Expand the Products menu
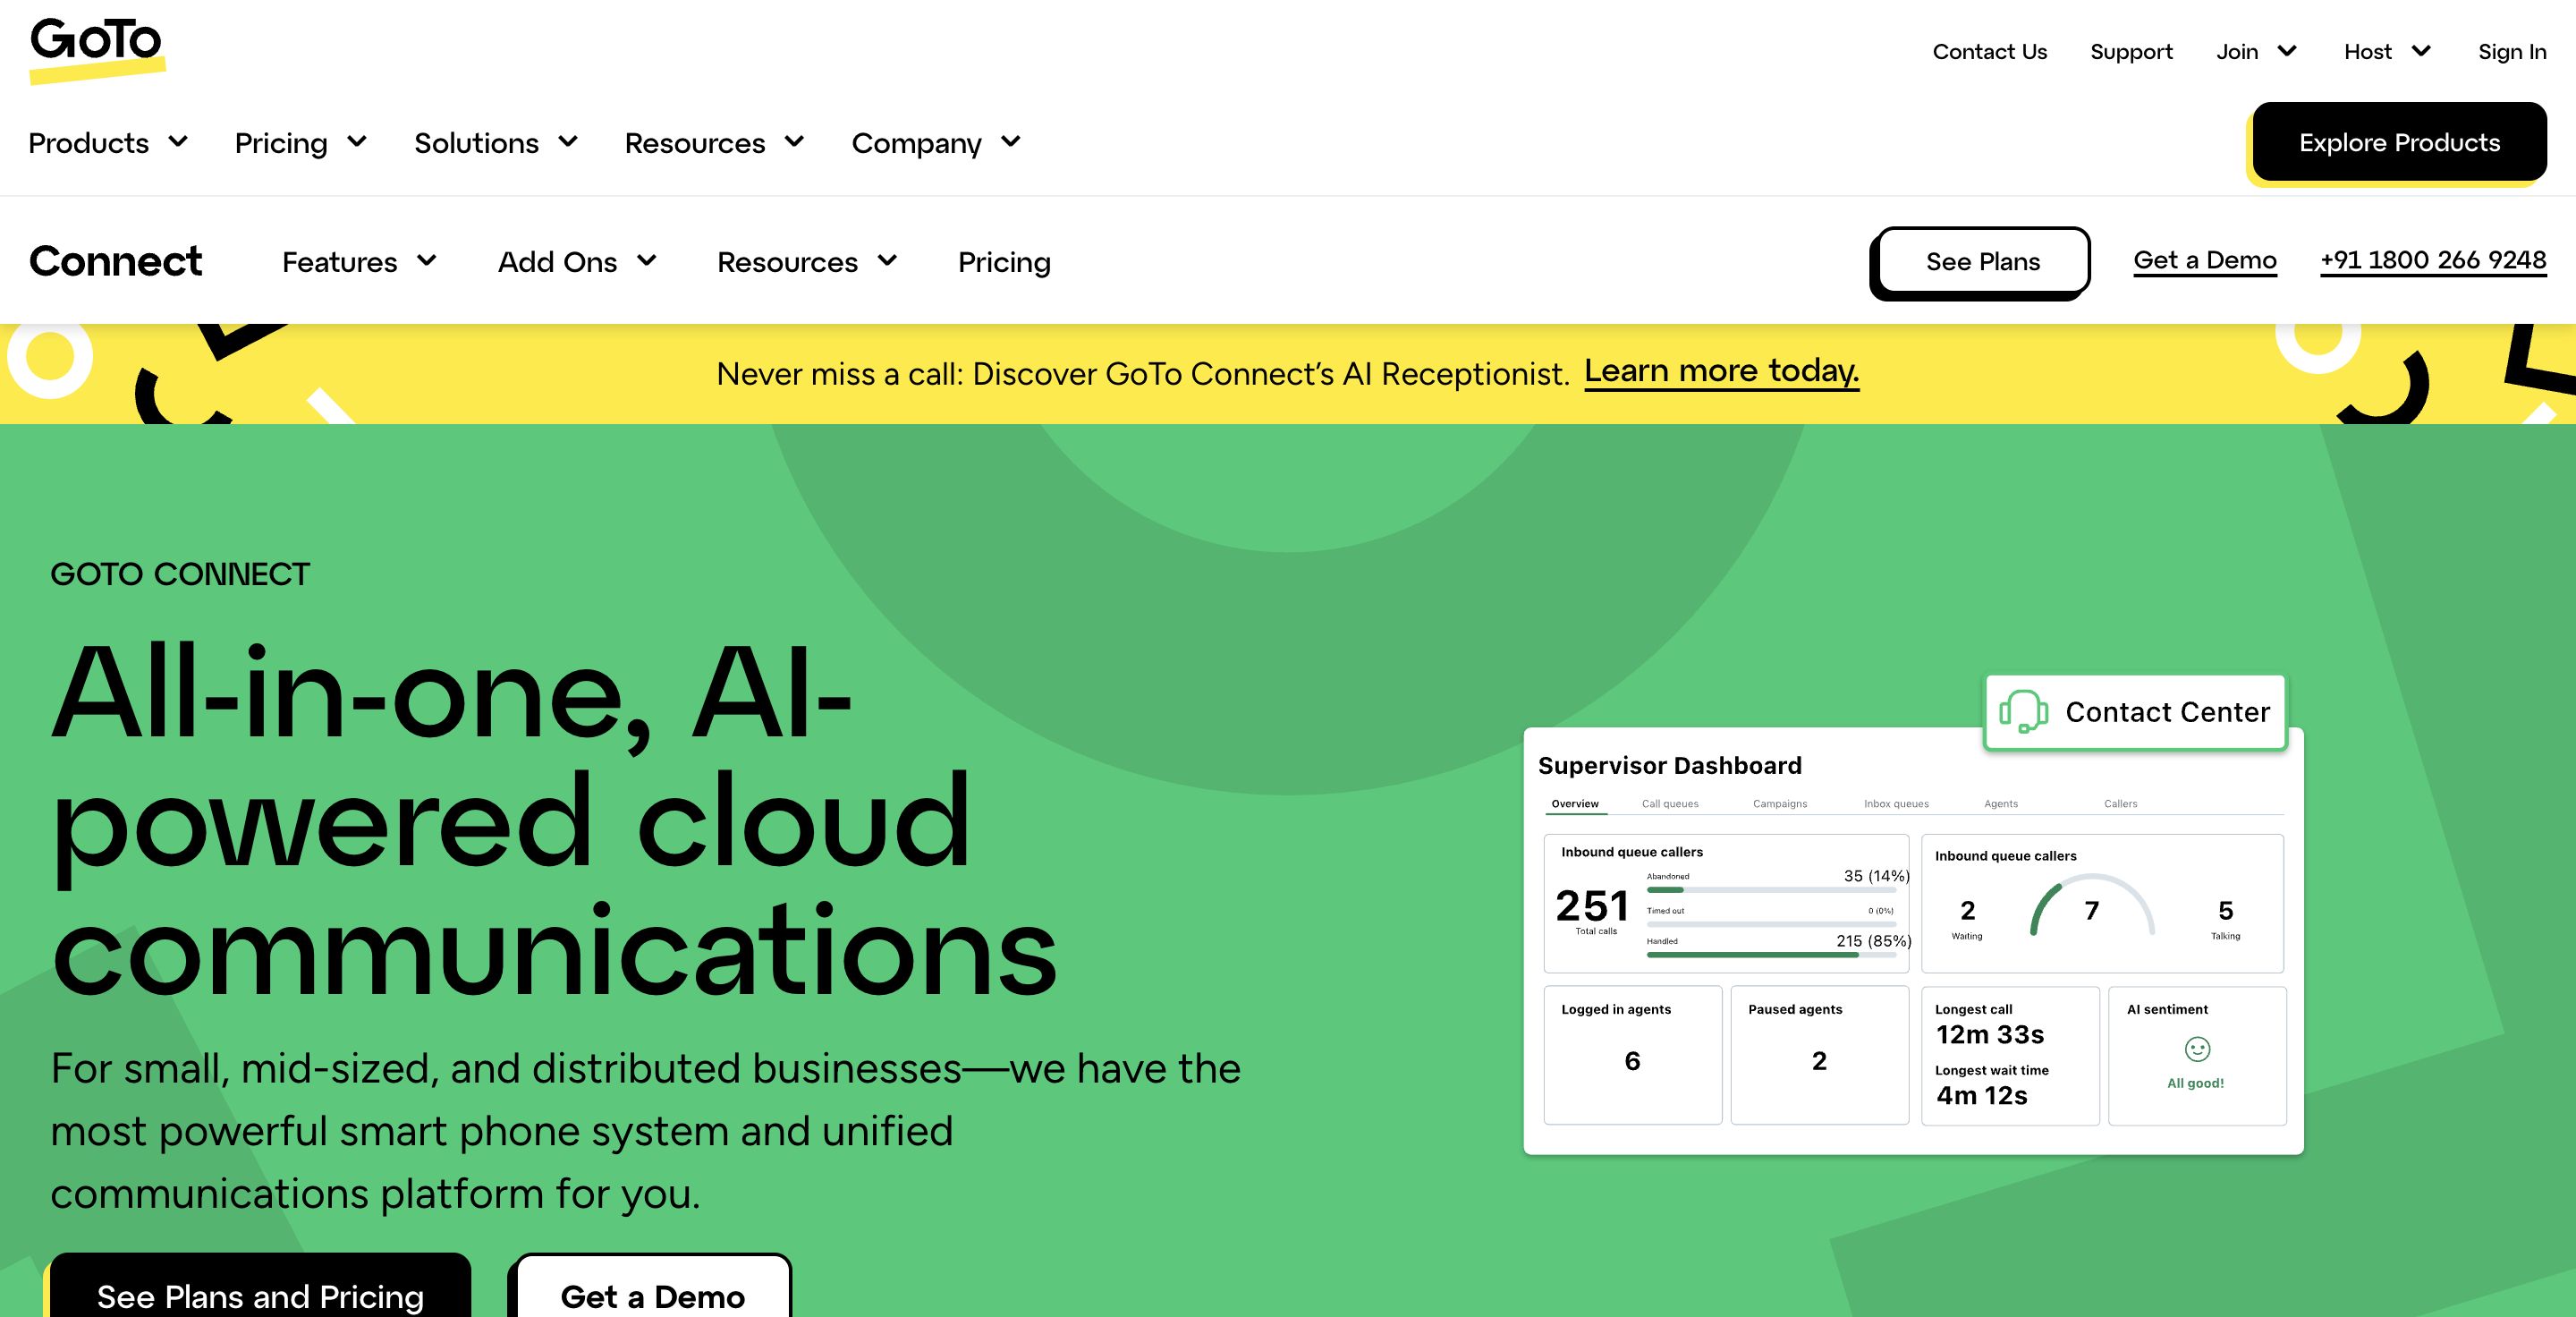 [108, 143]
